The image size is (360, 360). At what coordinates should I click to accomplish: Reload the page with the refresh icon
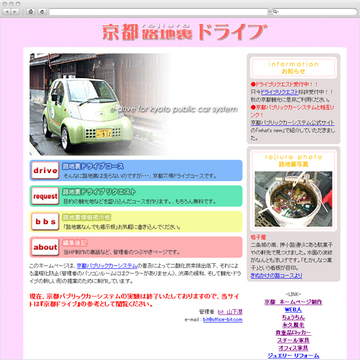[42, 12]
